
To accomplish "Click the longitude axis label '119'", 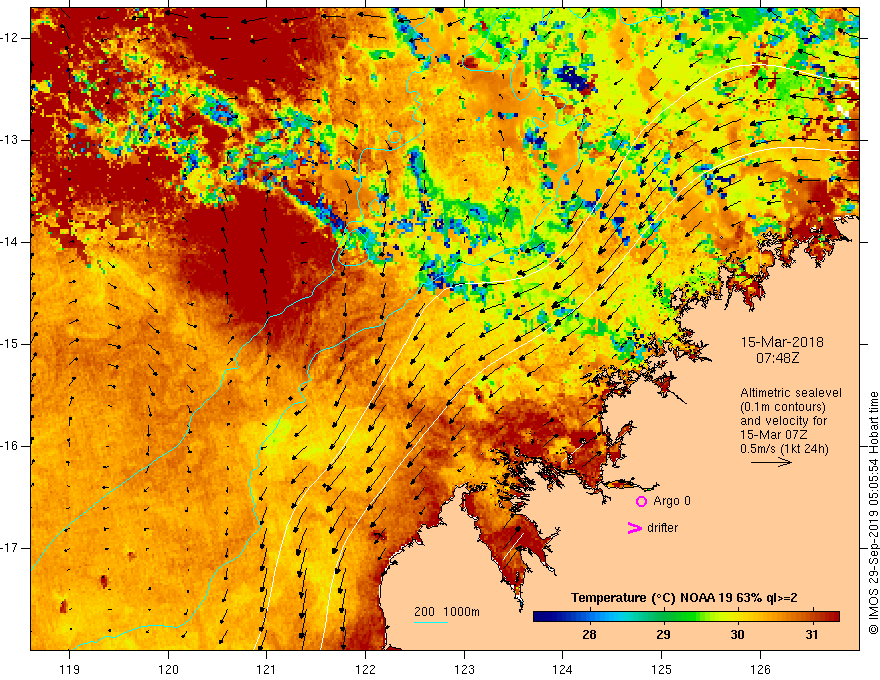I will [x=69, y=669].
